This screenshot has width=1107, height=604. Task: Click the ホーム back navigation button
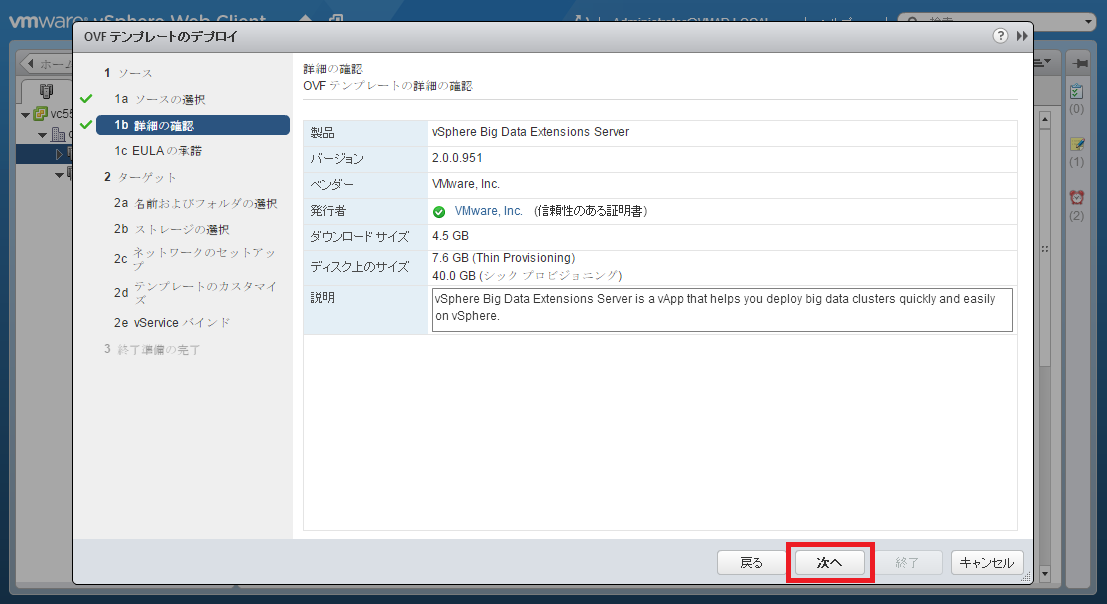[47, 64]
